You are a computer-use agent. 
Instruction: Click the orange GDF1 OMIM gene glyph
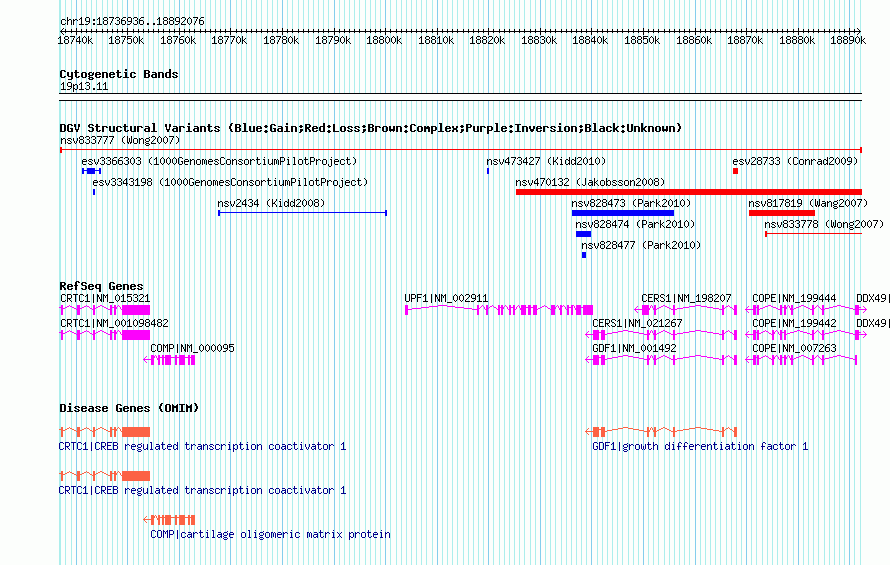point(661,432)
